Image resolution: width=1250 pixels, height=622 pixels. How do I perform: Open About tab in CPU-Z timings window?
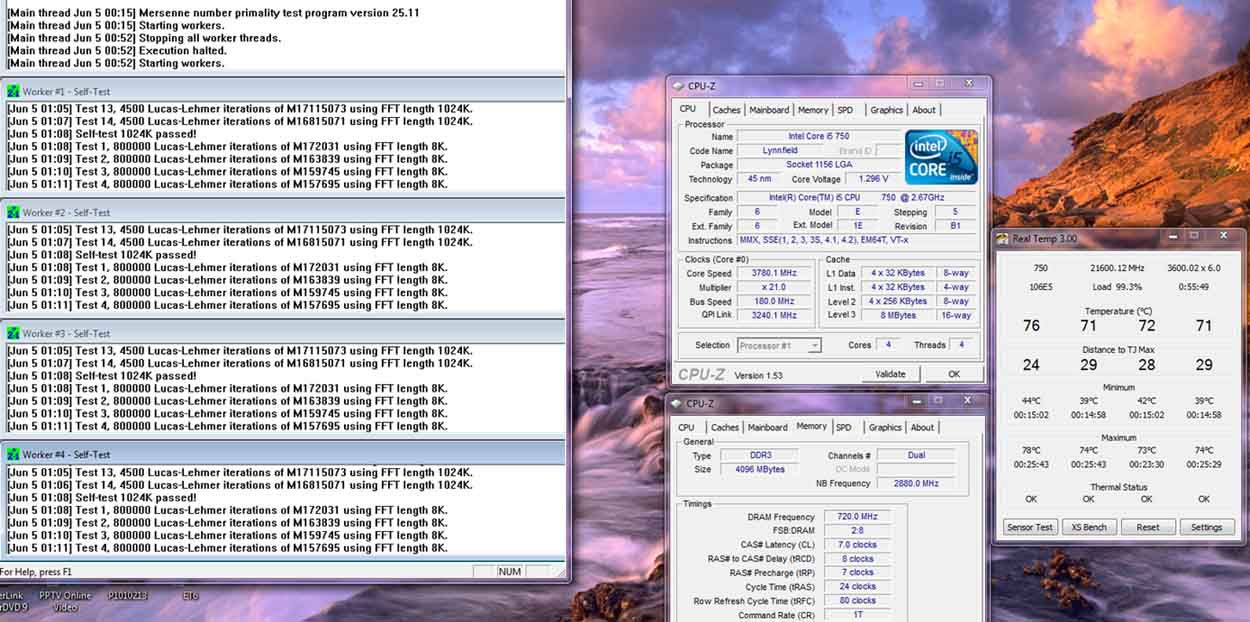922,427
